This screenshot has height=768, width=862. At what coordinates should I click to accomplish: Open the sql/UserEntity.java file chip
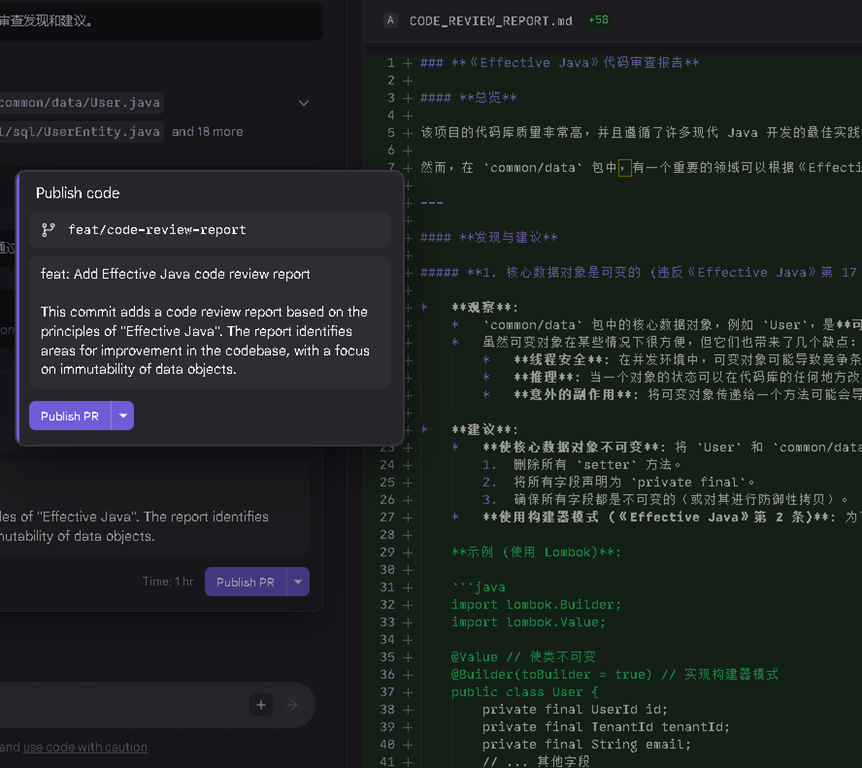tap(80, 132)
